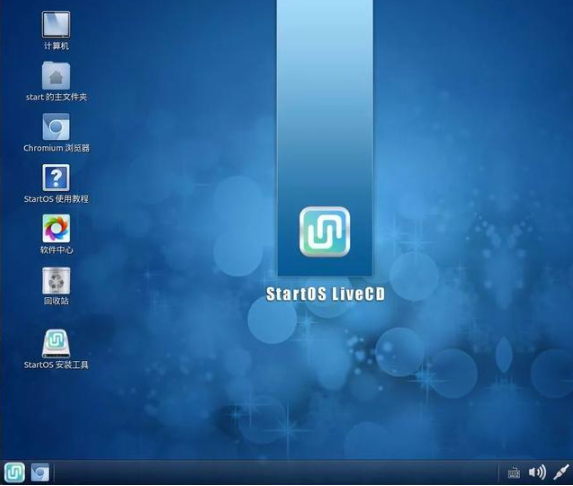The image size is (573, 486).
Task: Open the volume speaker tray icon
Action: (537, 472)
